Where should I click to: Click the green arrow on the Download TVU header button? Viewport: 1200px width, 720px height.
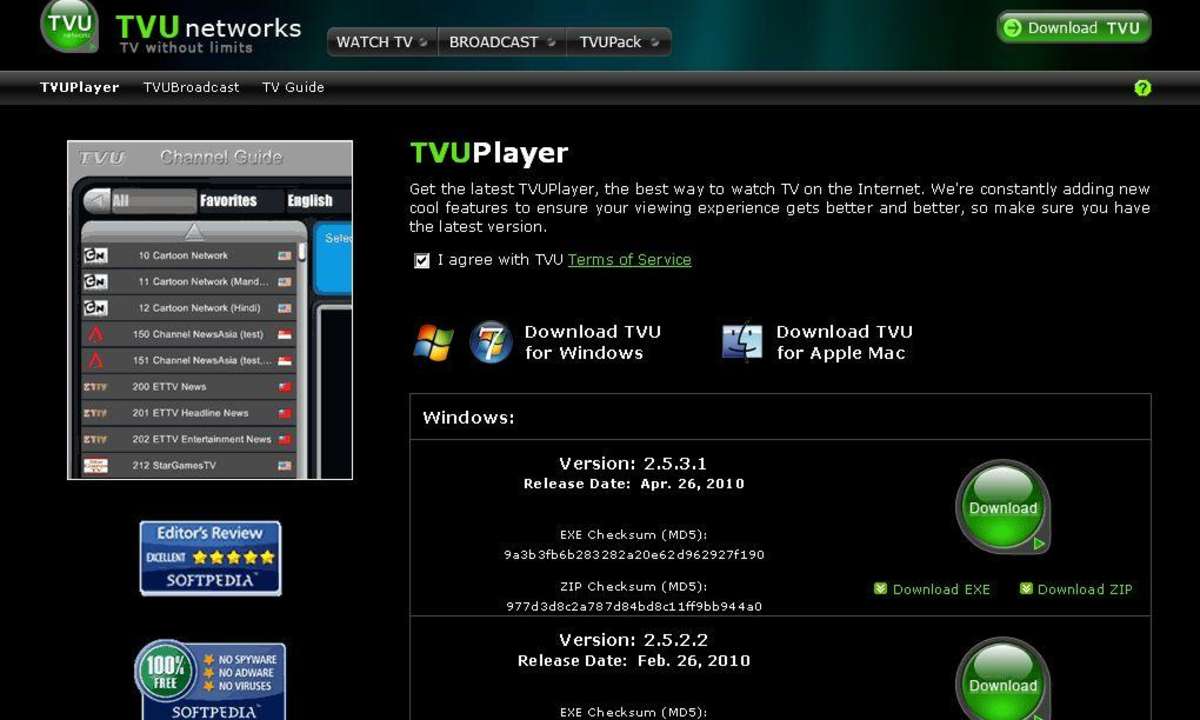1012,28
